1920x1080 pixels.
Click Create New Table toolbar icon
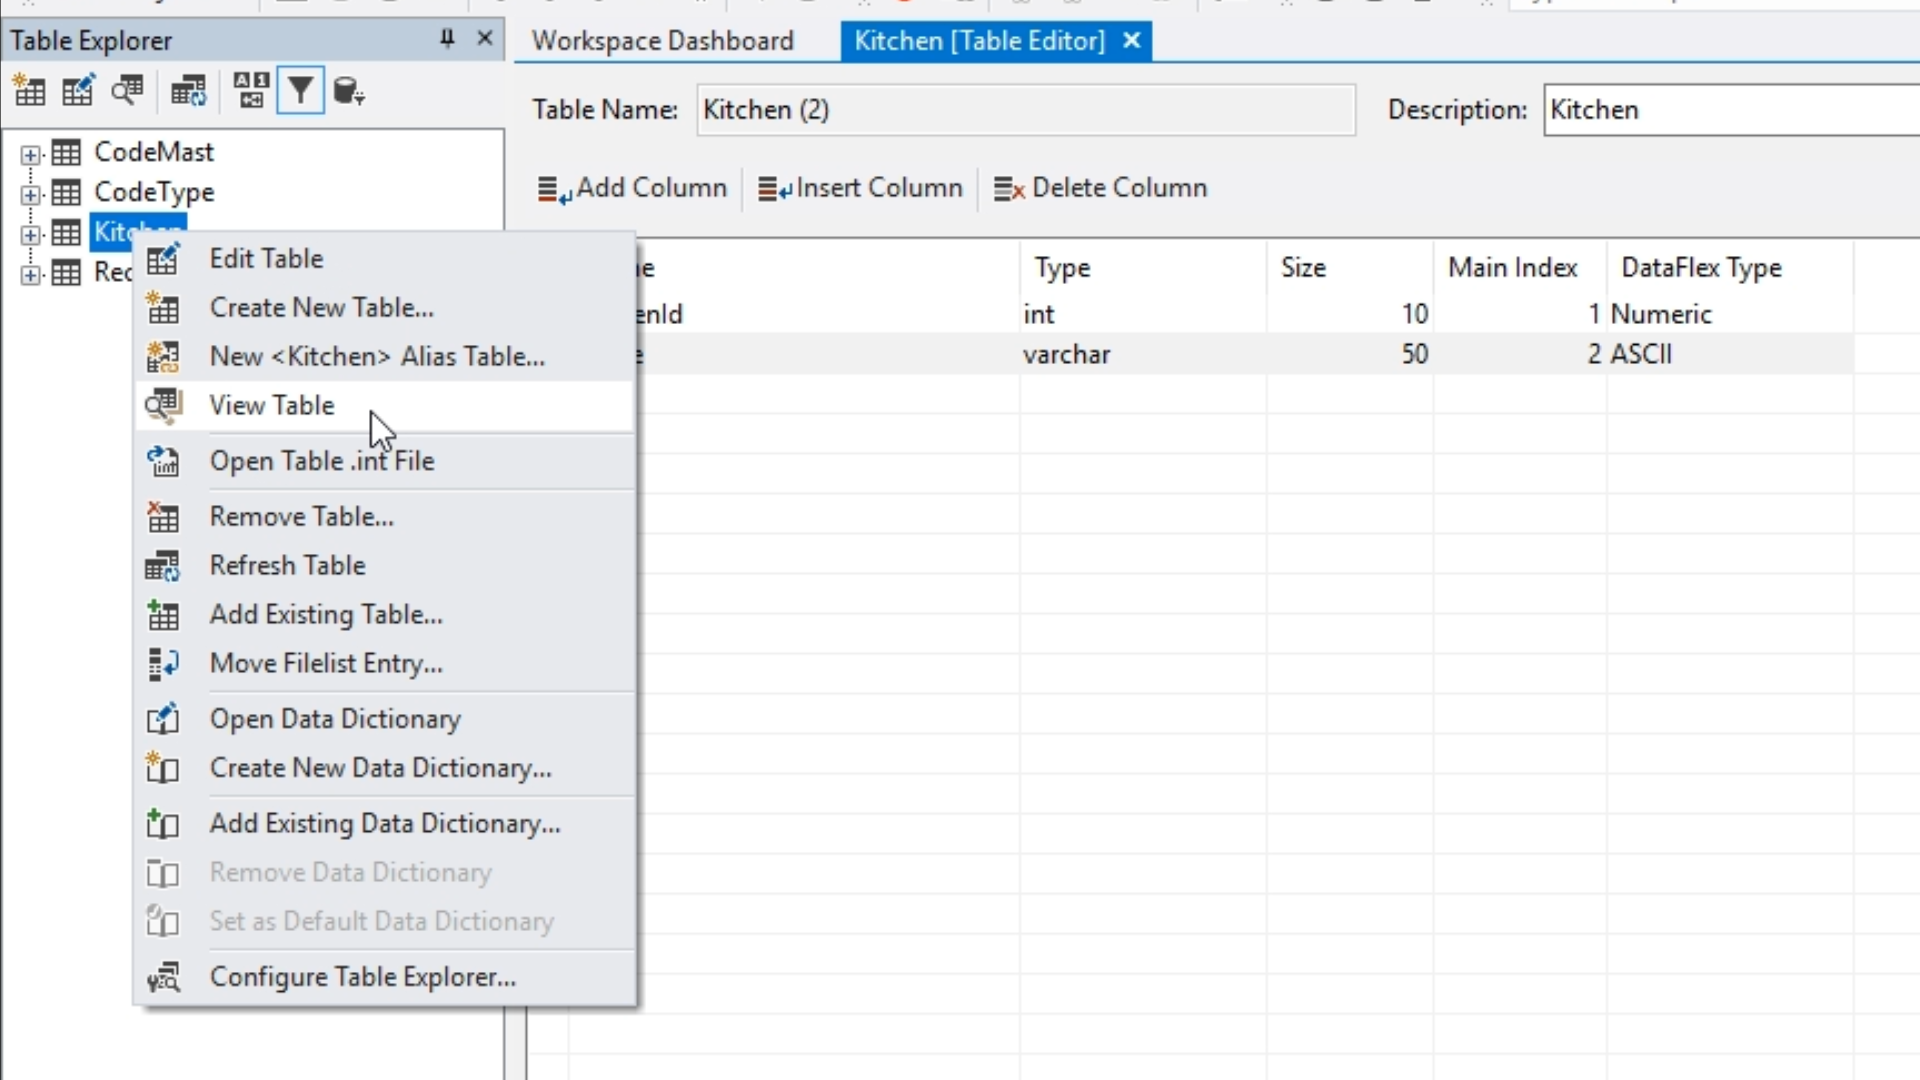click(29, 91)
